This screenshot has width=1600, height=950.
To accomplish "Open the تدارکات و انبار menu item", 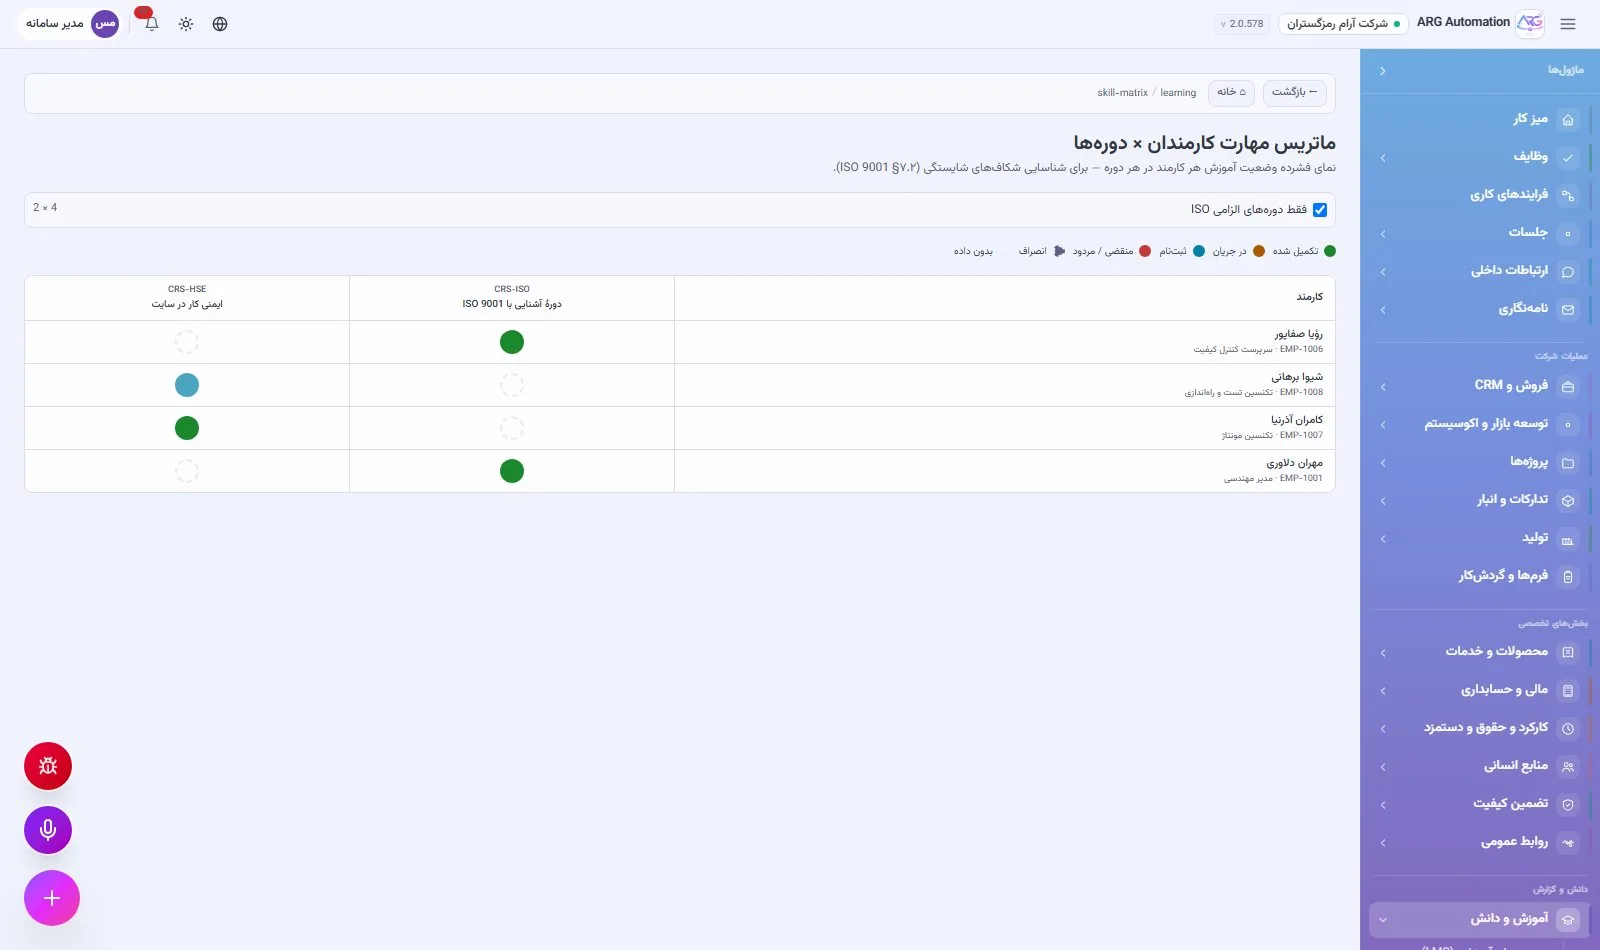I will [x=1480, y=500].
